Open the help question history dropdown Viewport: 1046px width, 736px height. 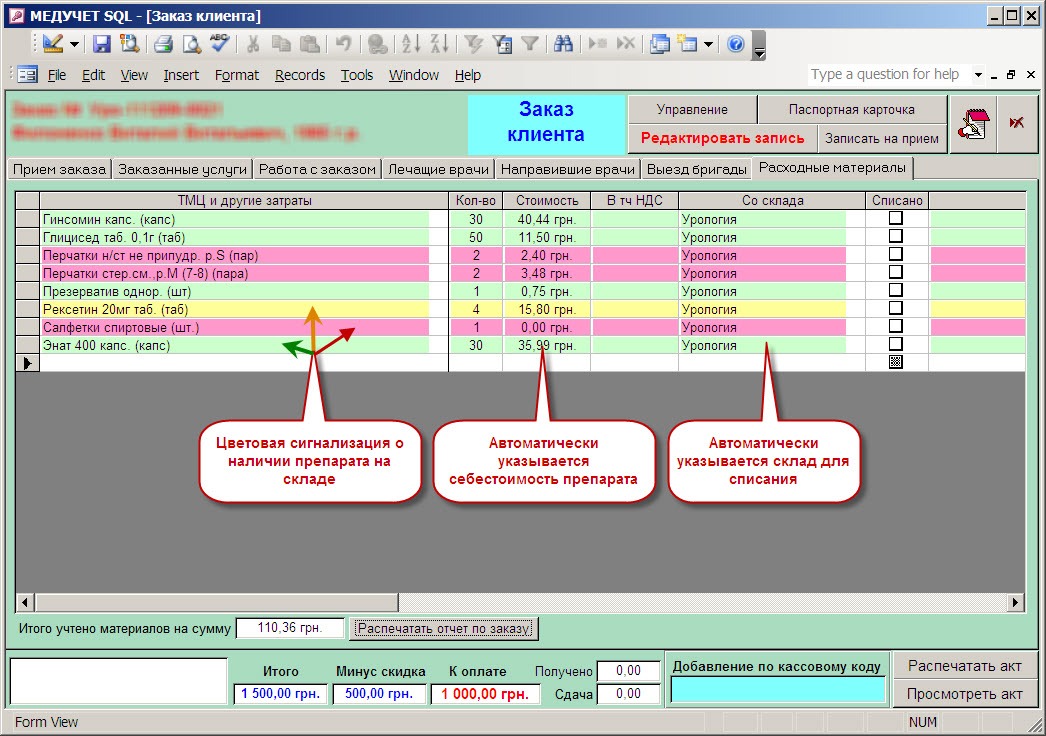coord(978,75)
